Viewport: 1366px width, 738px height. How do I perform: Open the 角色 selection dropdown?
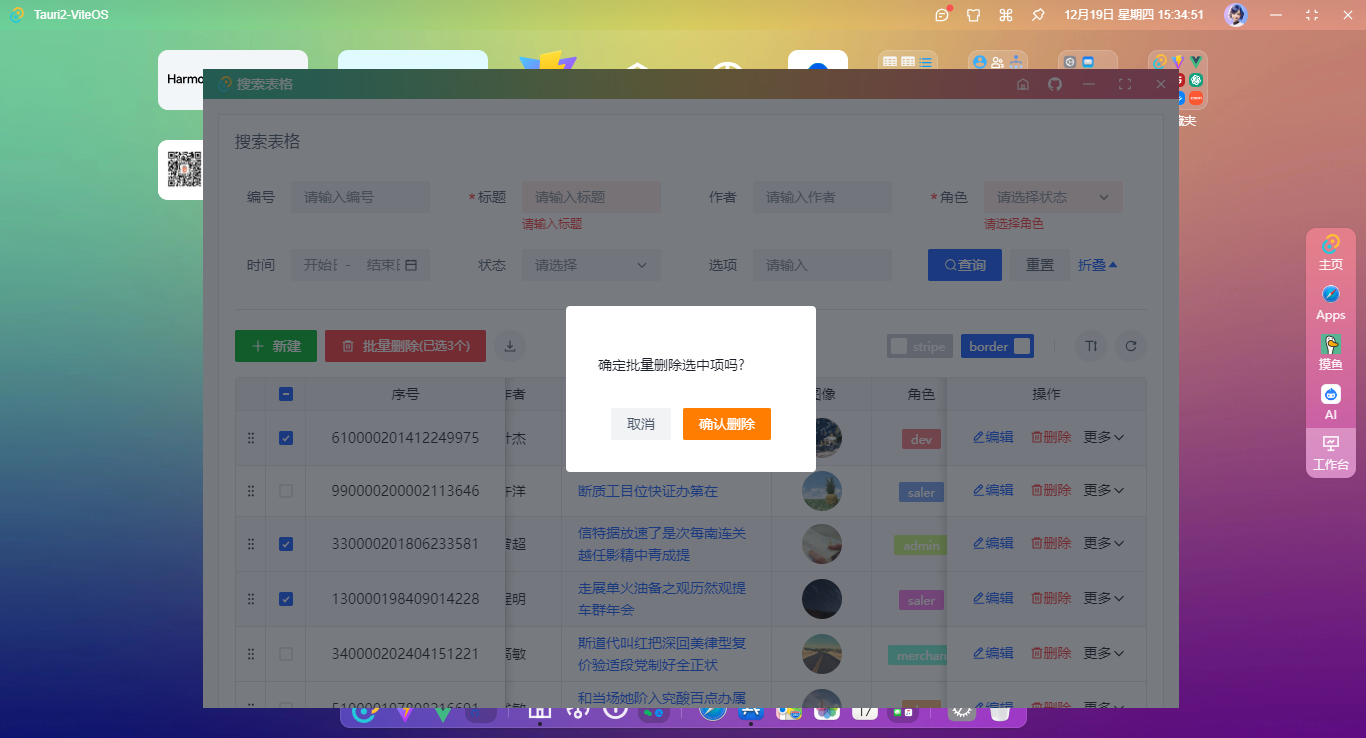tap(1053, 197)
